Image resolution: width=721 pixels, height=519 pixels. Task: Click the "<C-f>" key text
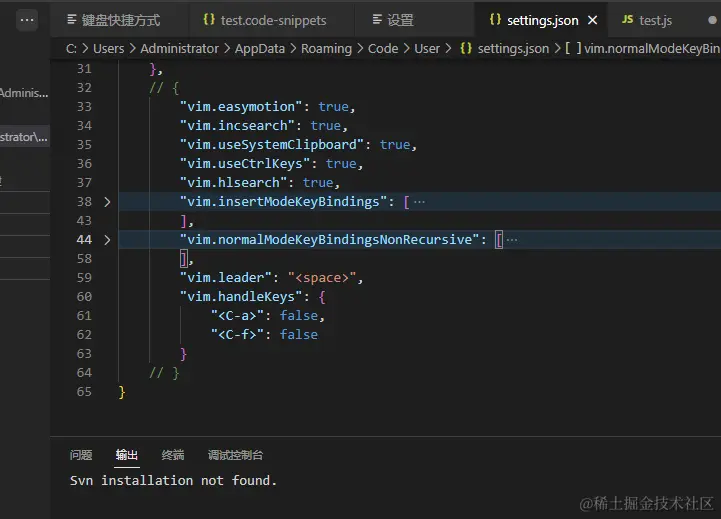[x=237, y=335]
